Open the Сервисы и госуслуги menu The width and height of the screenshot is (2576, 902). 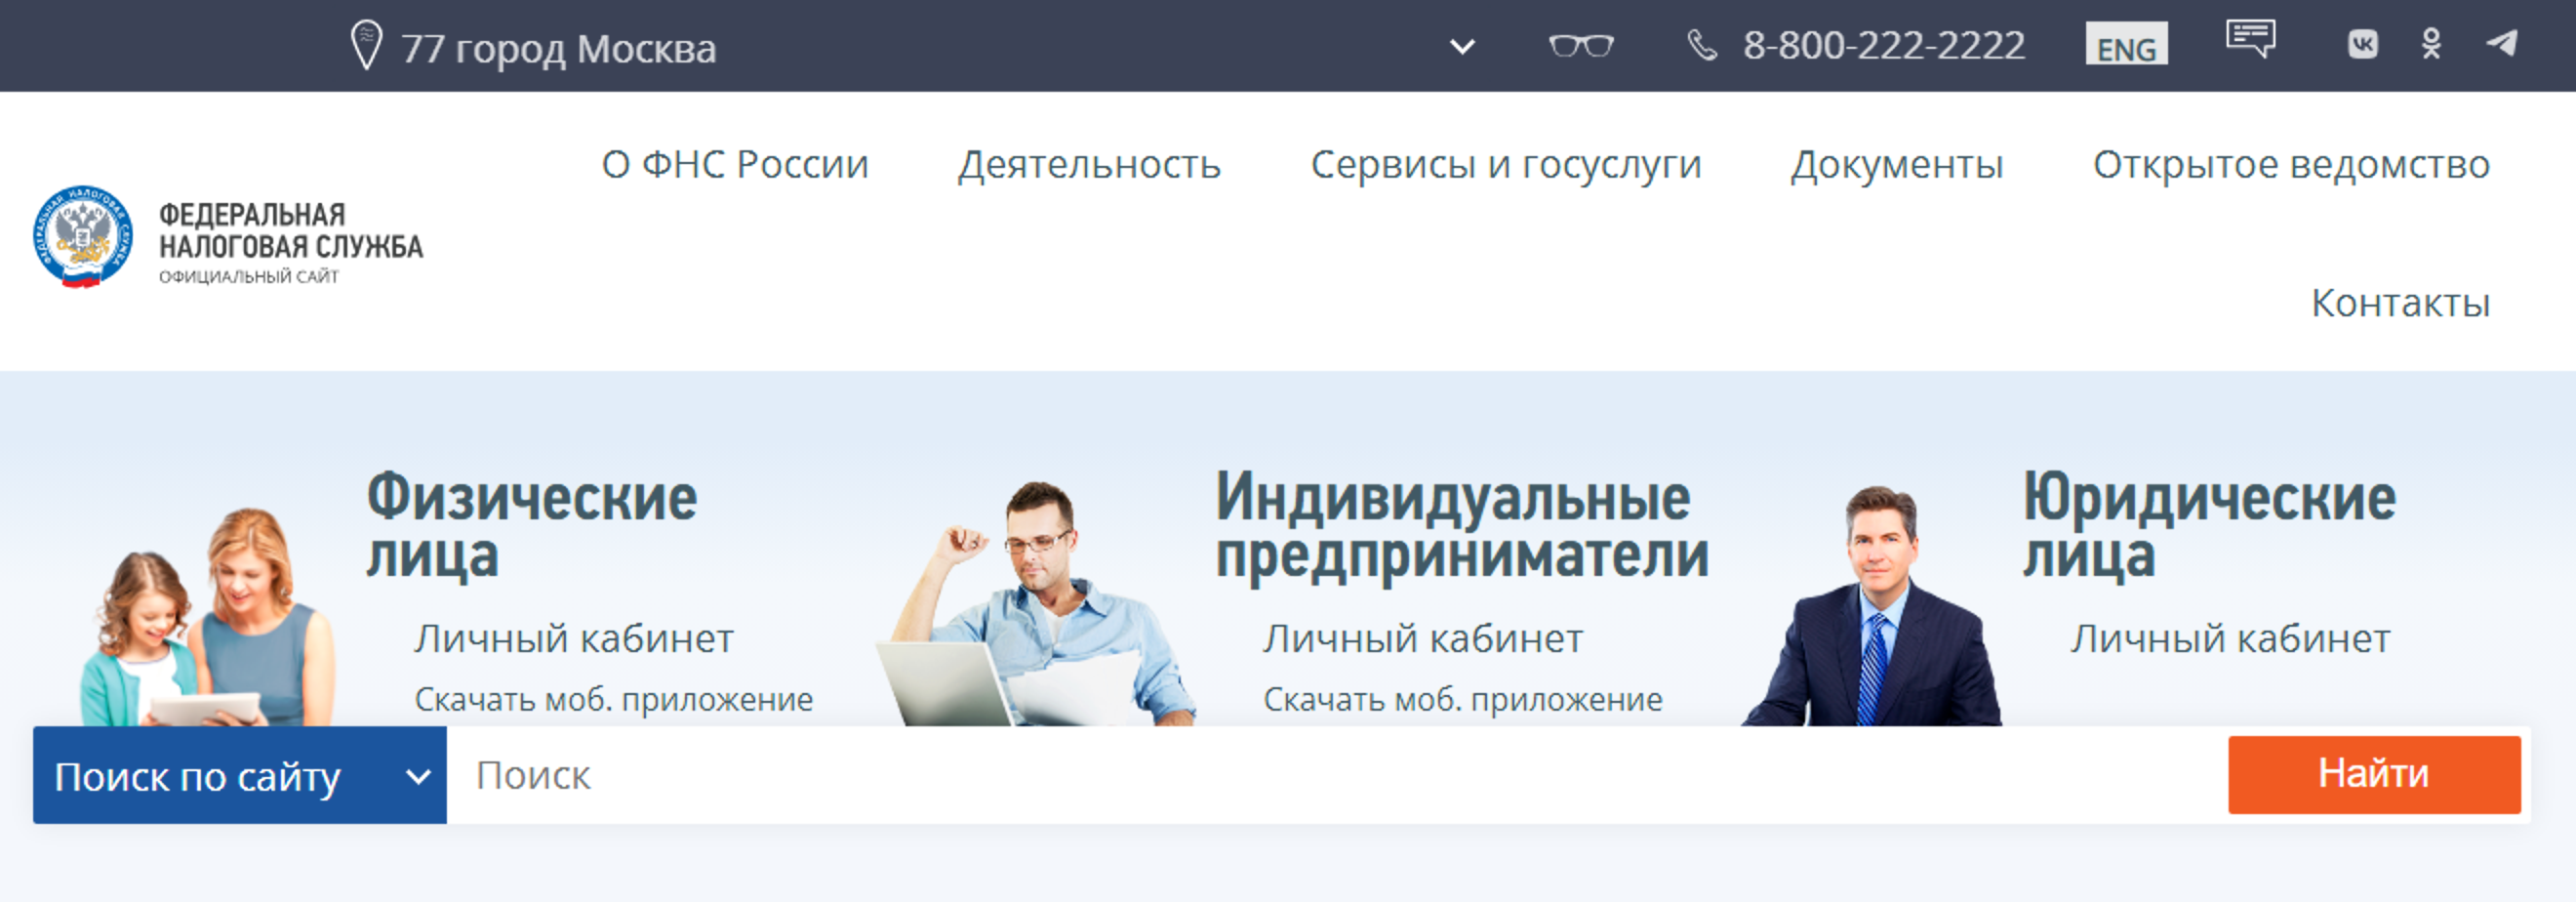(1506, 165)
